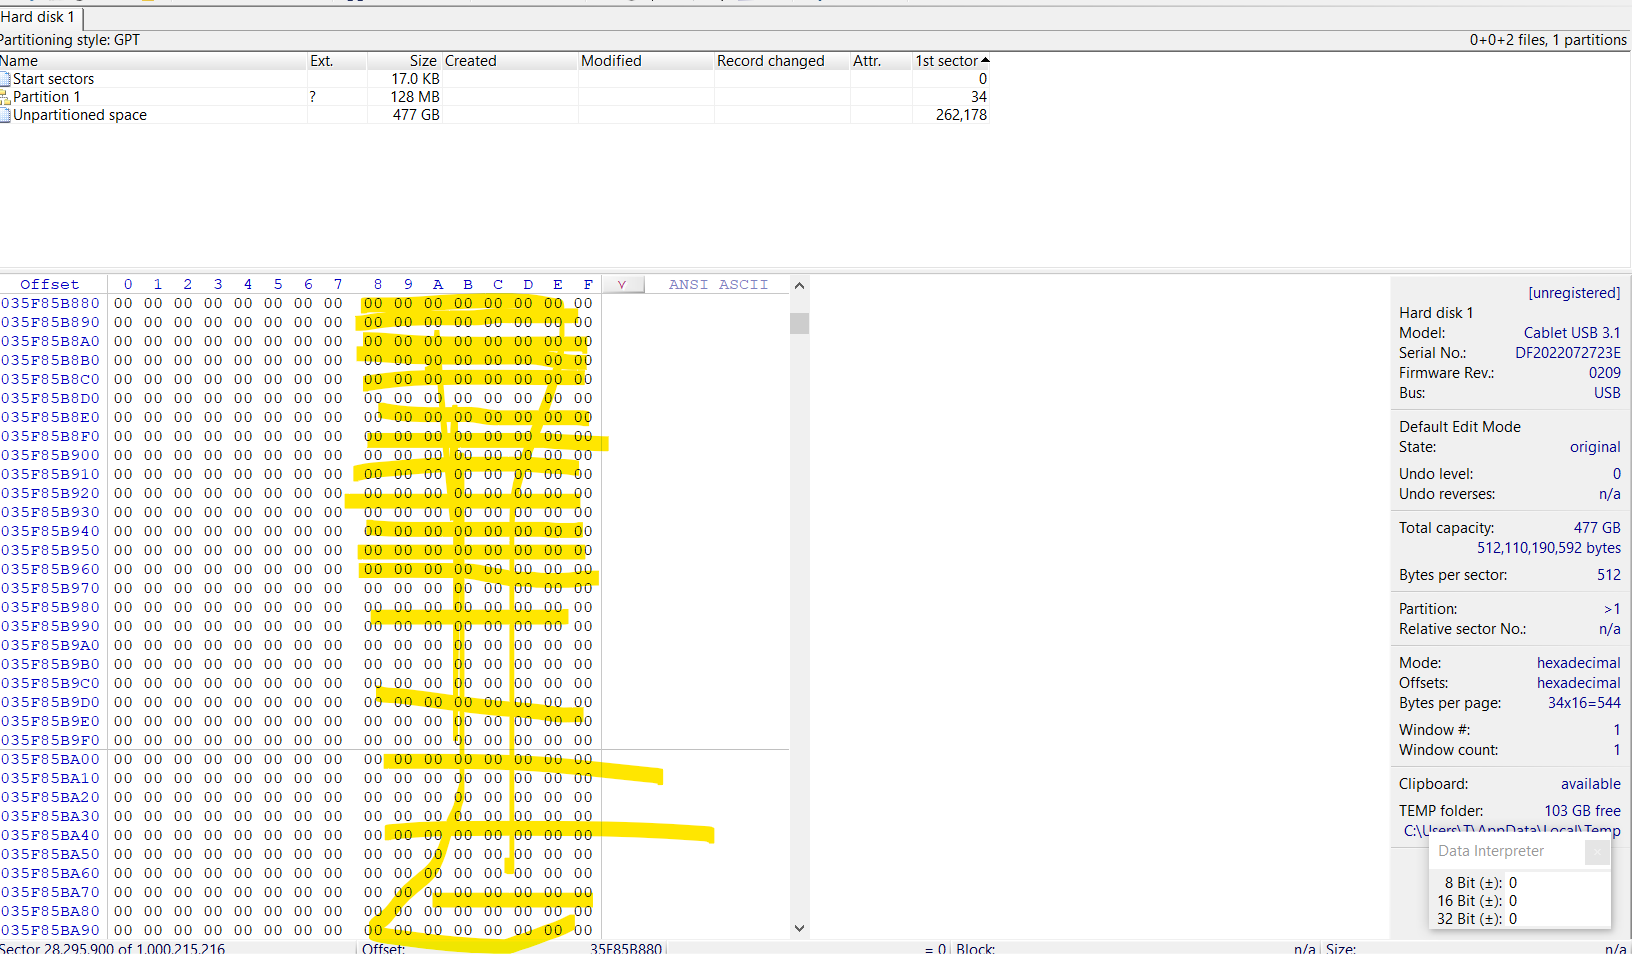This screenshot has height=955, width=1632.
Task: Click offset label 035F85BA90
Action: [50, 930]
